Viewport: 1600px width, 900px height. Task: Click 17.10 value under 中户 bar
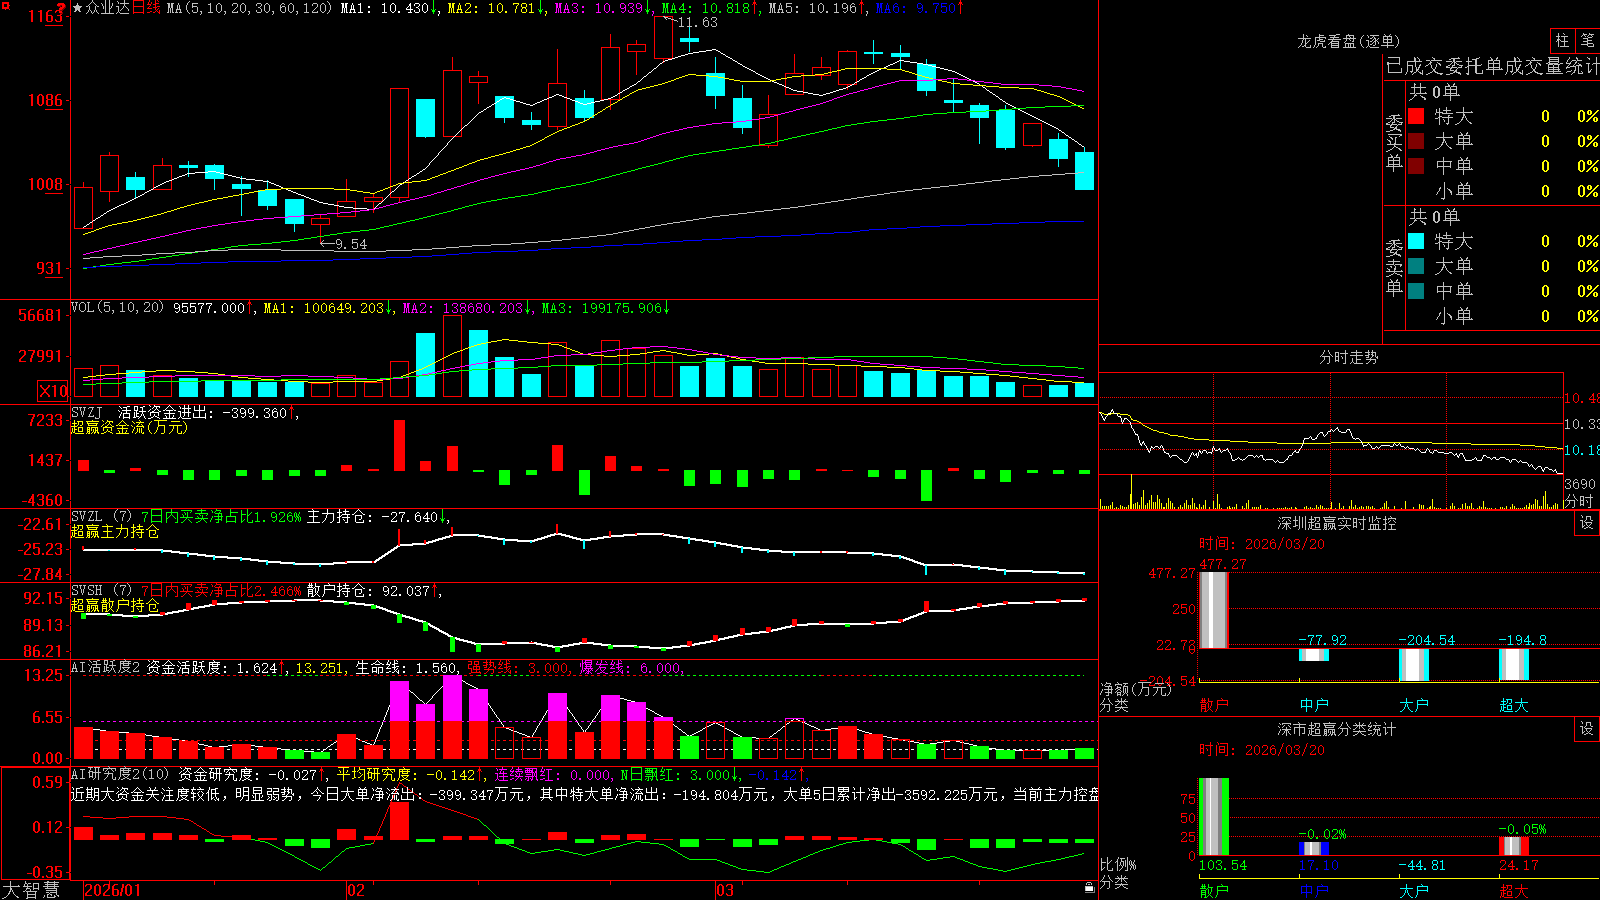coord(1319,865)
